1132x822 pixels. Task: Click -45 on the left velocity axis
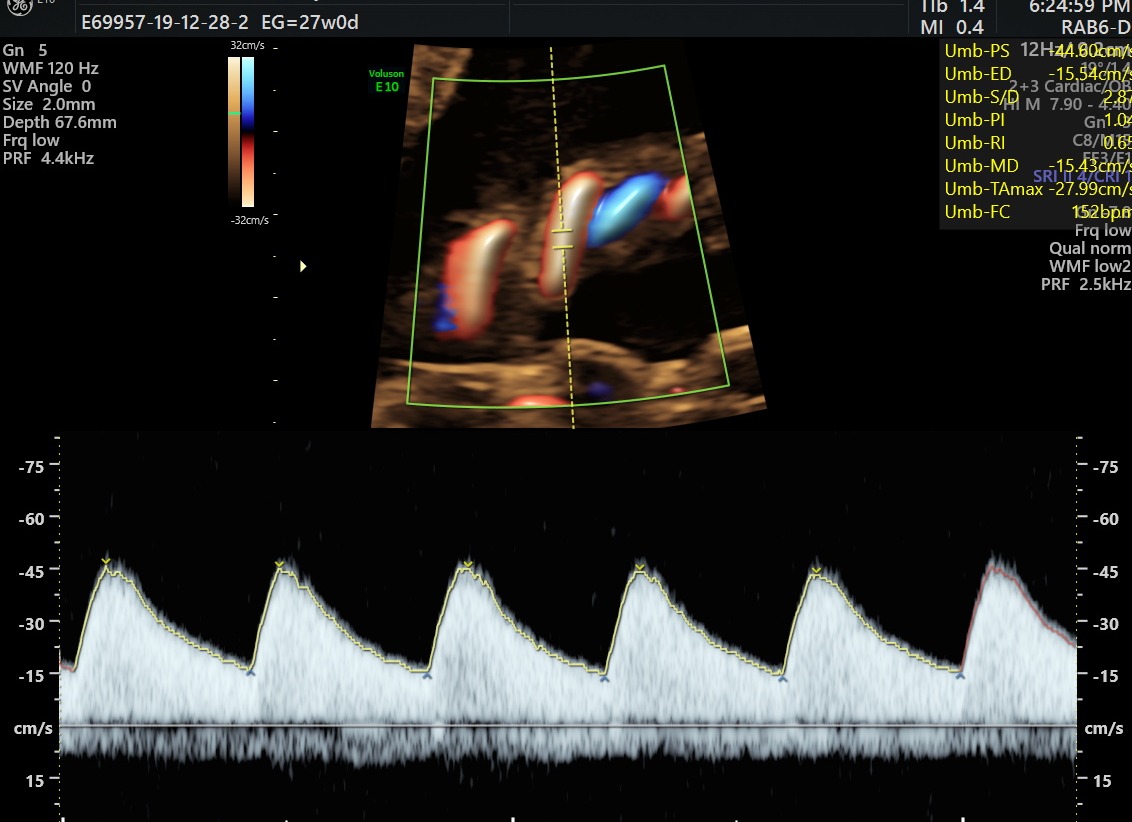coord(31,572)
